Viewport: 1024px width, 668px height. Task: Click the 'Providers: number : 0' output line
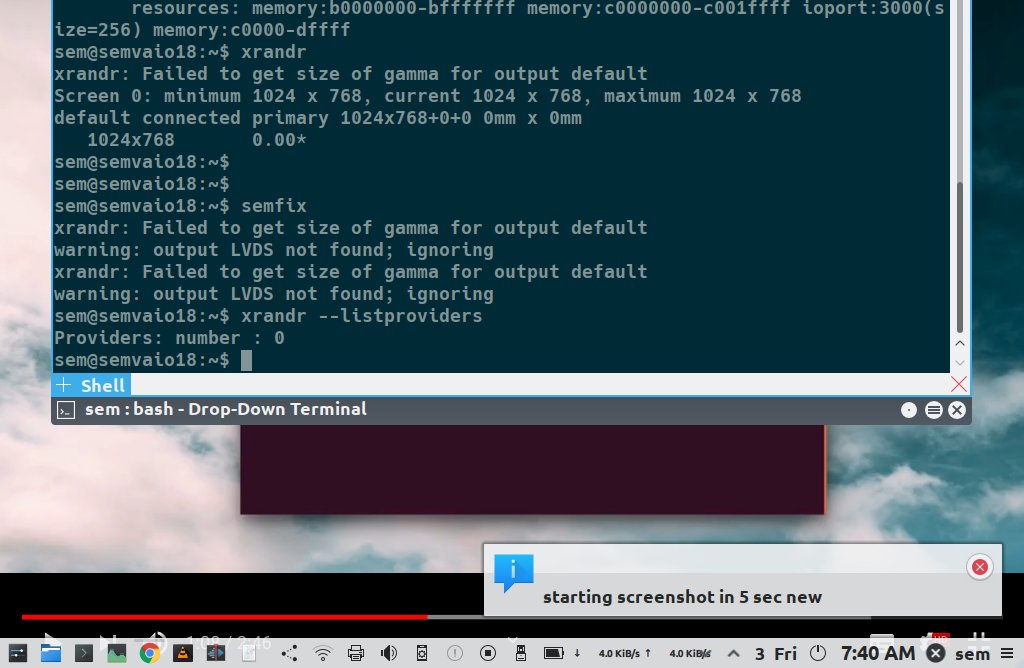tap(169, 338)
